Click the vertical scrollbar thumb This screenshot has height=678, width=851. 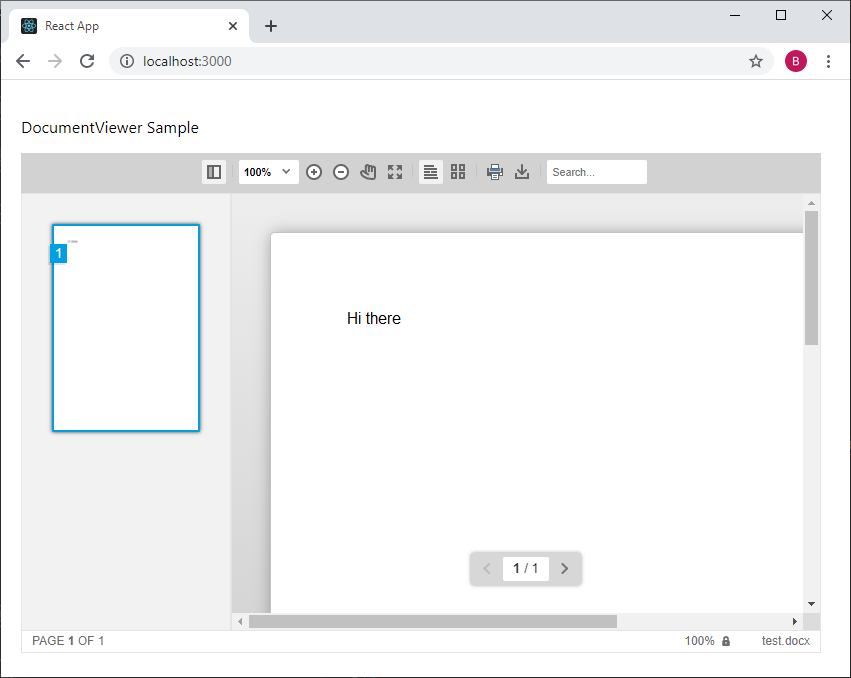tap(811, 278)
